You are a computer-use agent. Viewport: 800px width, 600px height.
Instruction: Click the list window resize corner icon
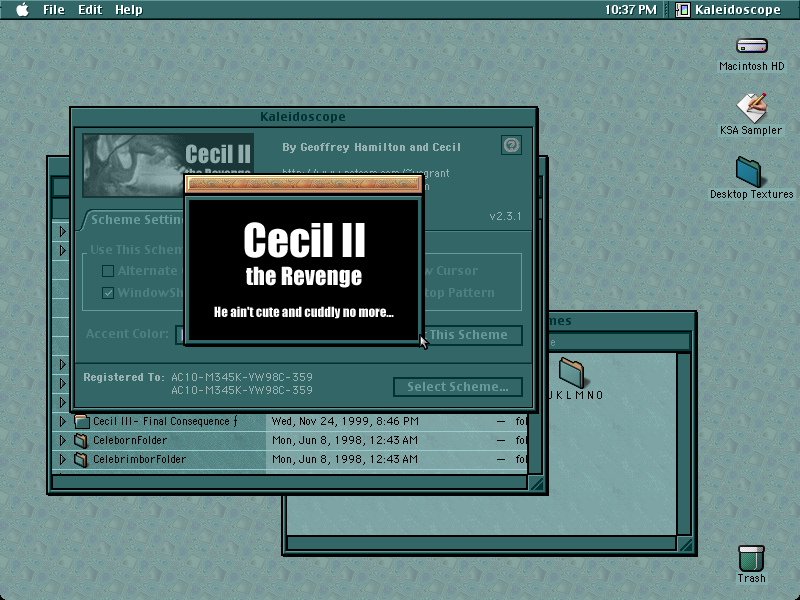click(536, 483)
